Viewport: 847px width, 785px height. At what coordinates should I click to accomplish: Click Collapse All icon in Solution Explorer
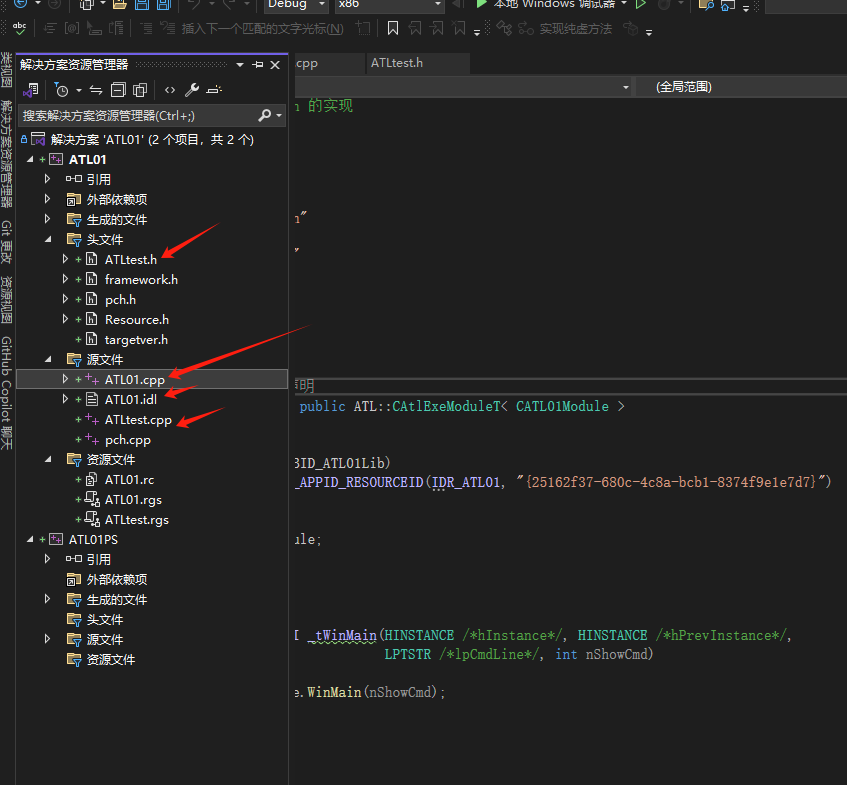coord(118,90)
